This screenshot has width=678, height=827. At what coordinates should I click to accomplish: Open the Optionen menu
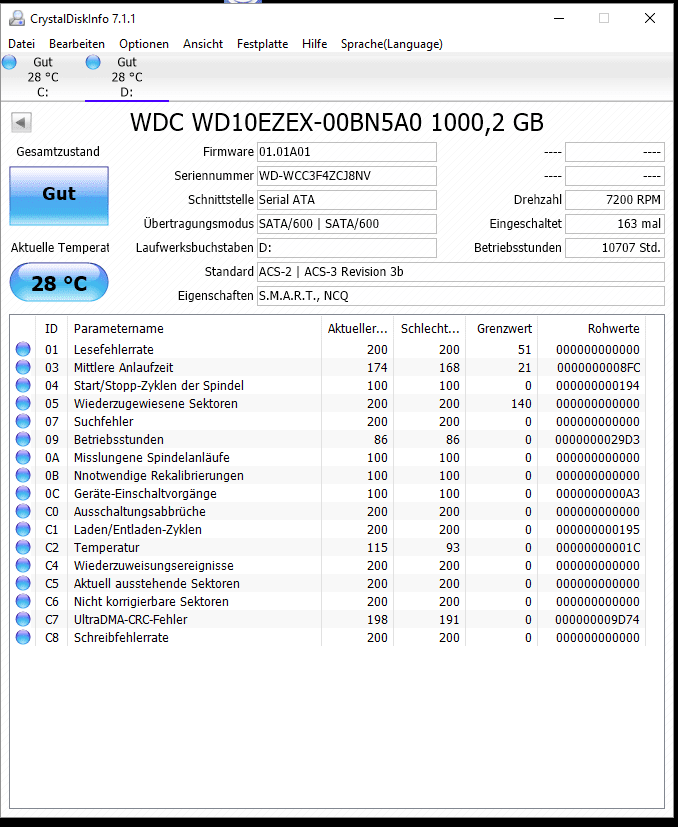[144, 44]
